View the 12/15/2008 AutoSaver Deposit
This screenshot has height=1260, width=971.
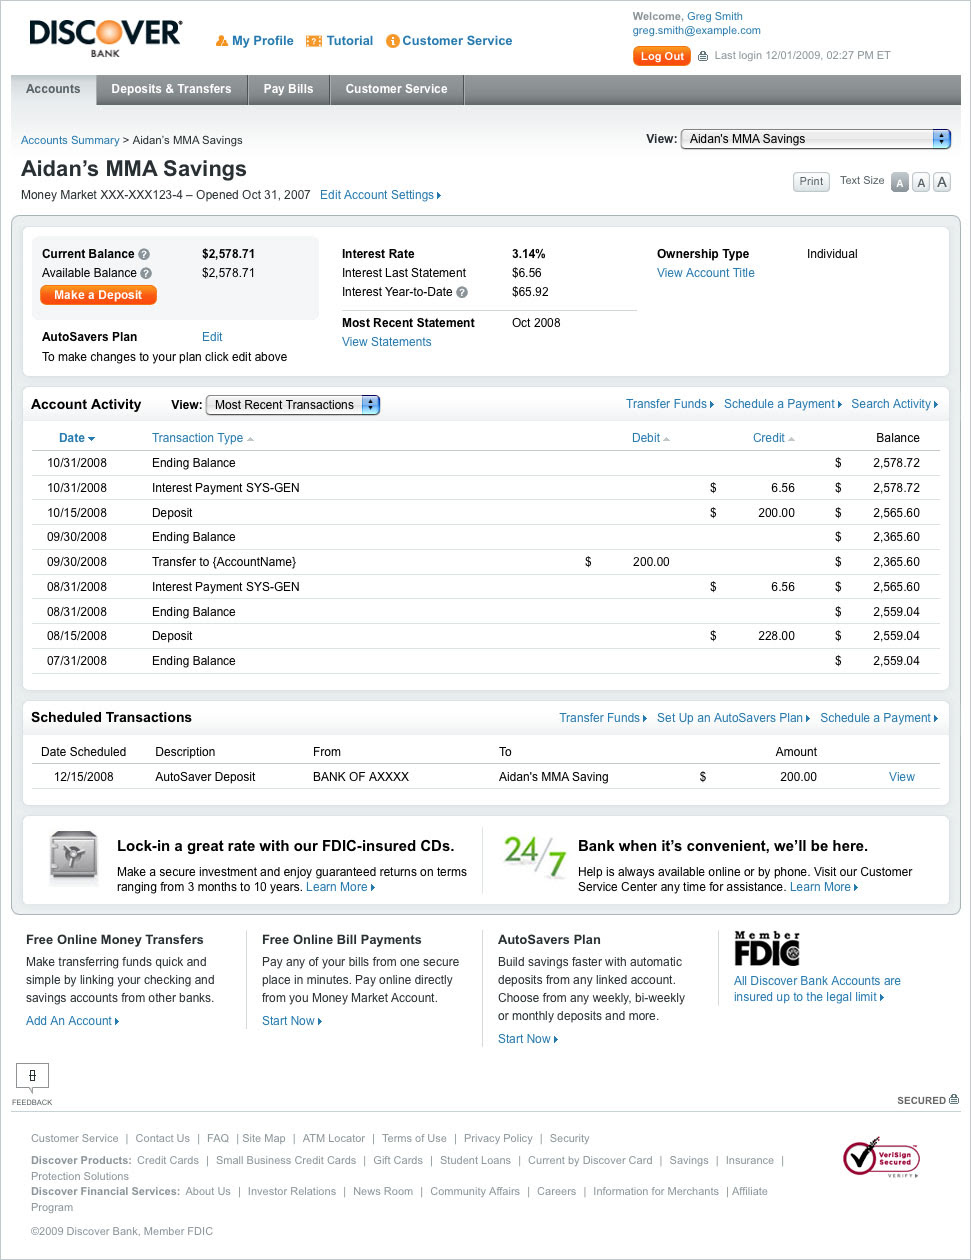[902, 777]
